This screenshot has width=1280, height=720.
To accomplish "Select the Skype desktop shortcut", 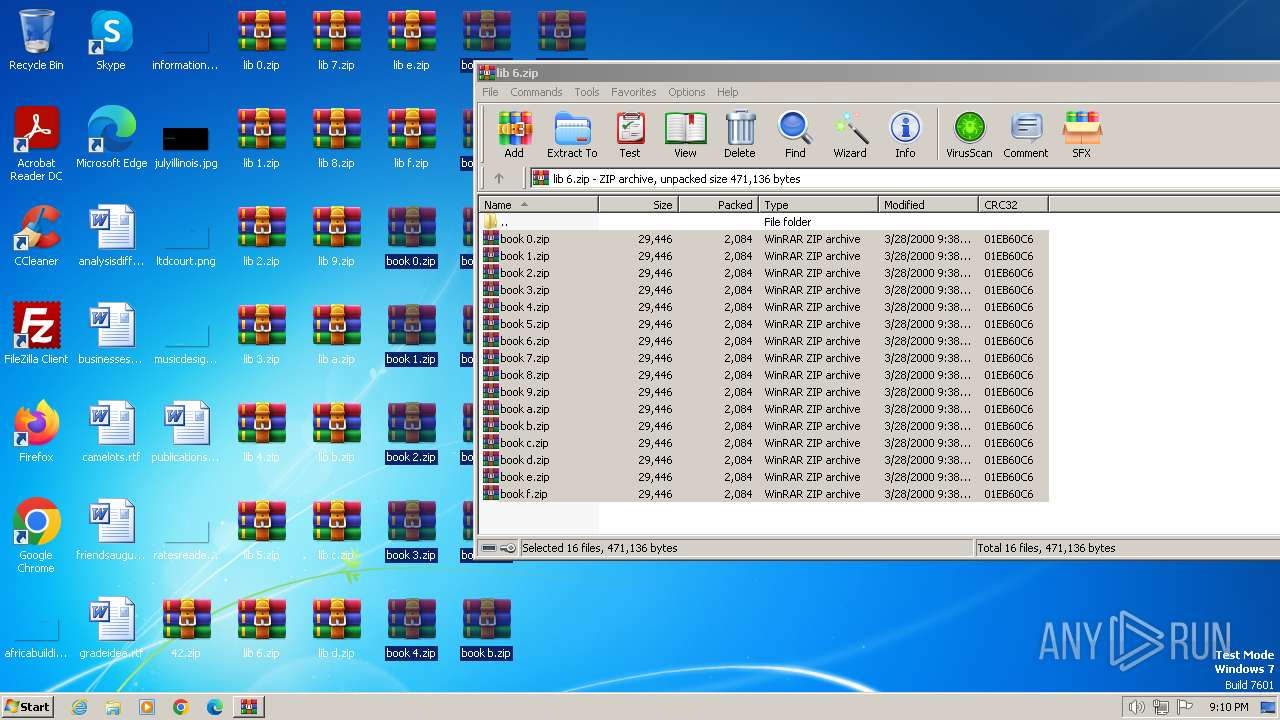I will click(x=111, y=41).
